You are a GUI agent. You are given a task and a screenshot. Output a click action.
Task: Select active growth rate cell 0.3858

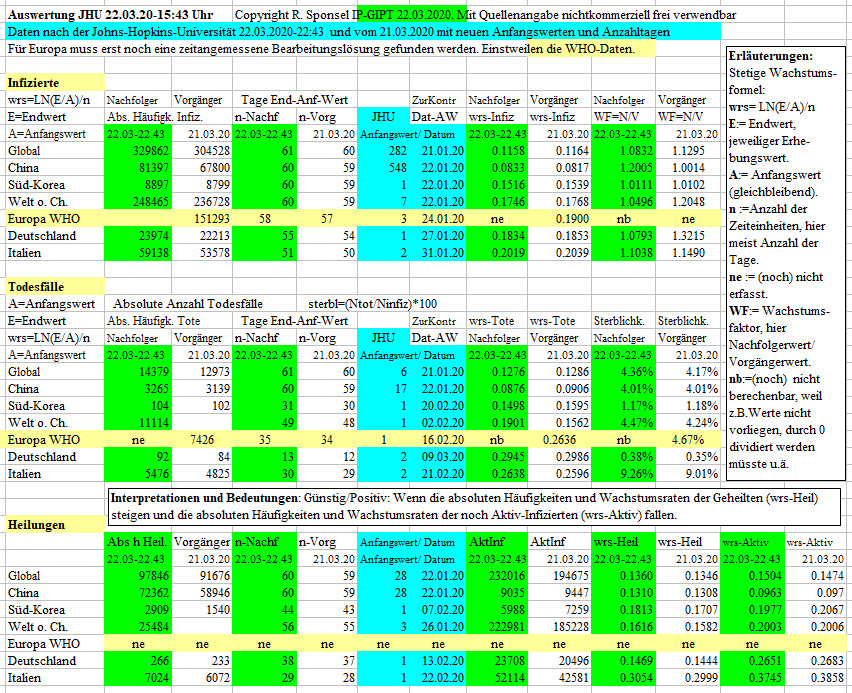(816, 677)
